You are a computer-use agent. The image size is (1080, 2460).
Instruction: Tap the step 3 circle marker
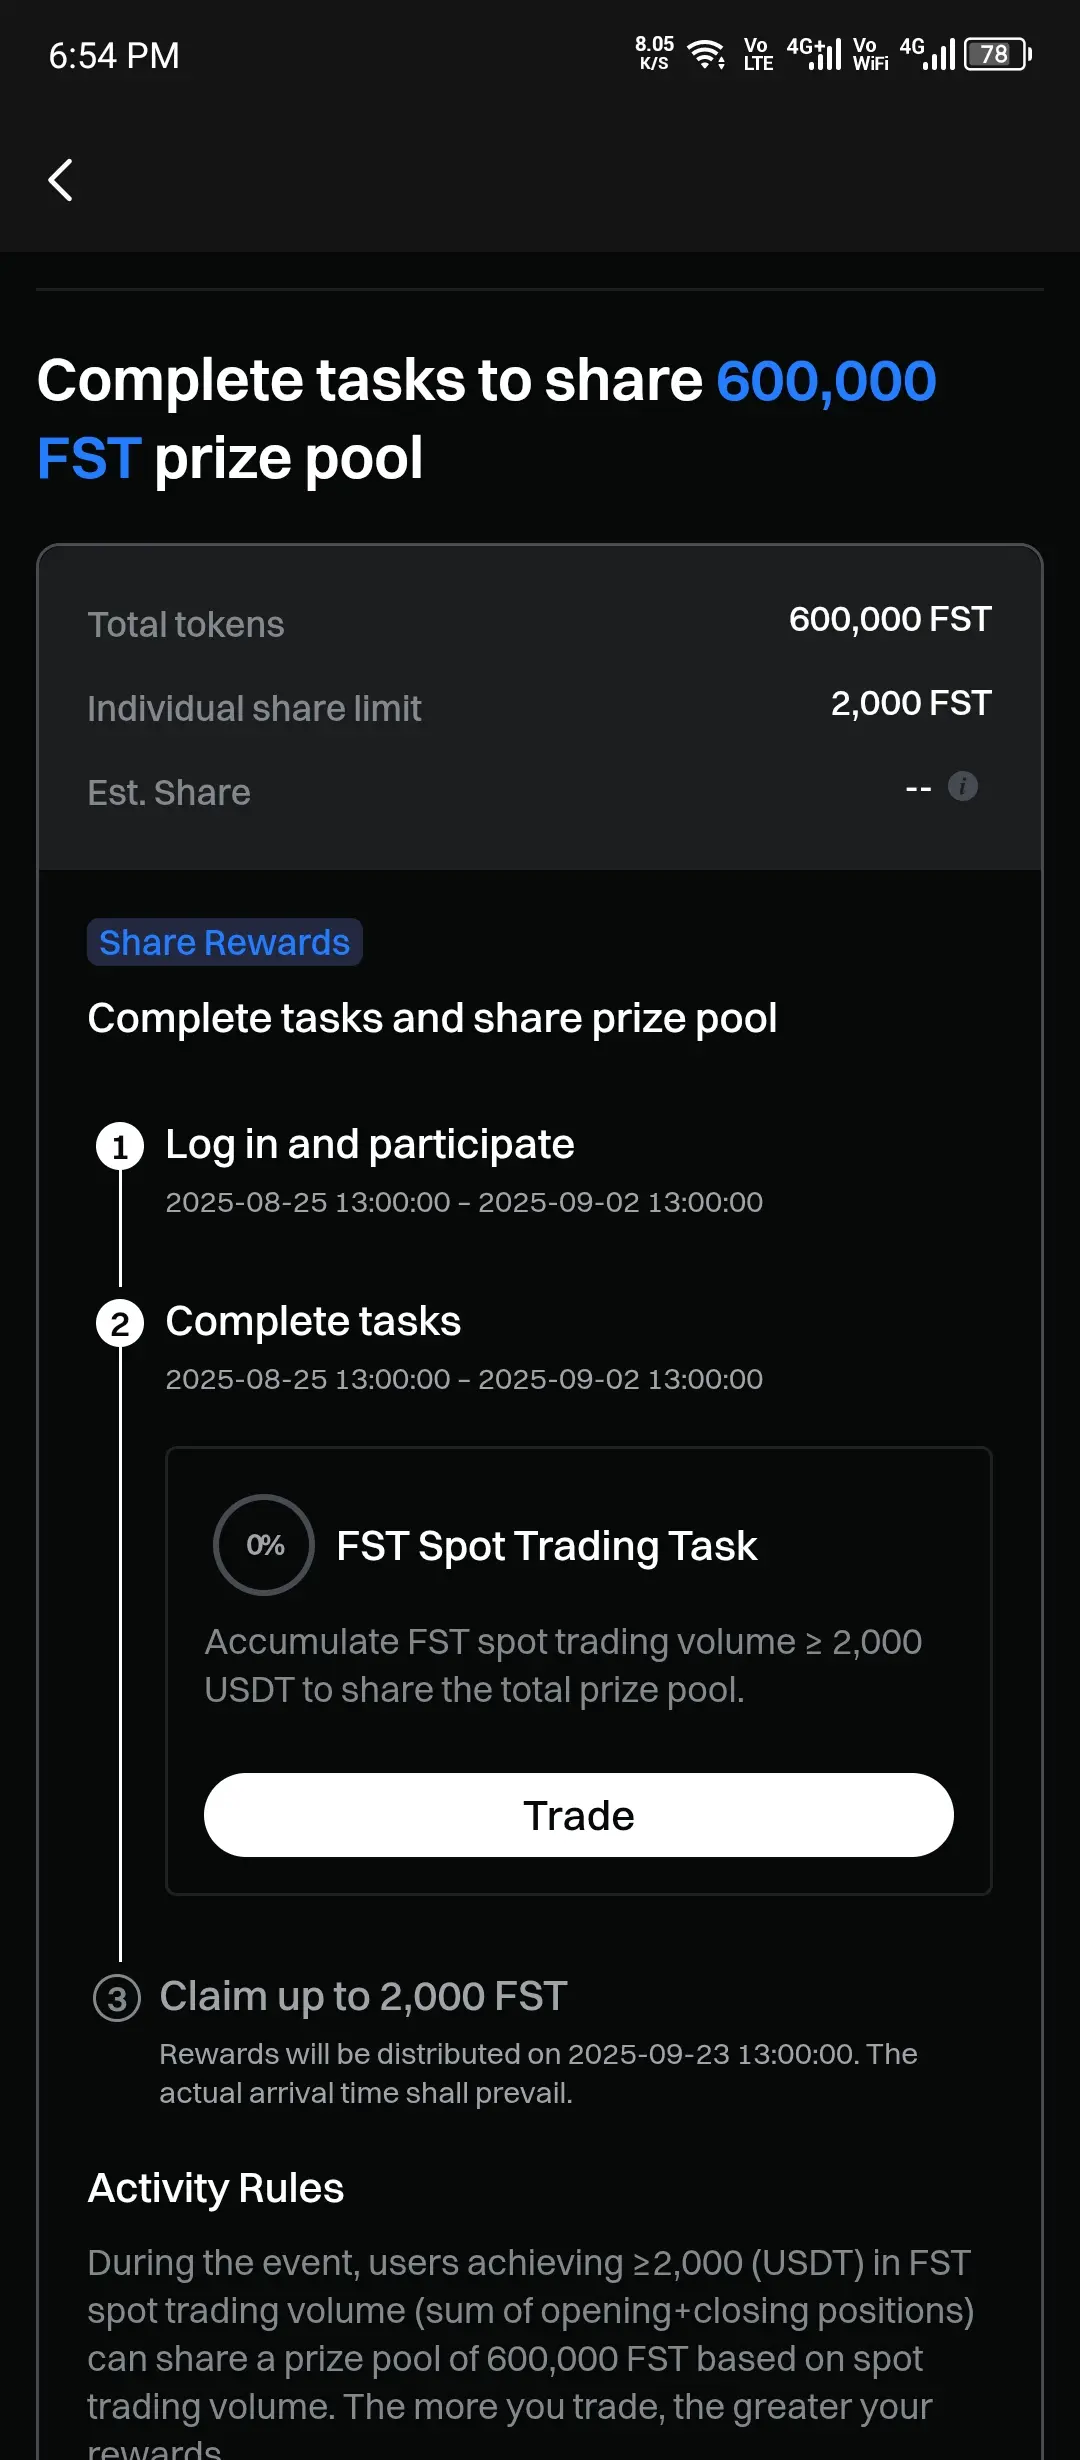pyautogui.click(x=117, y=1998)
